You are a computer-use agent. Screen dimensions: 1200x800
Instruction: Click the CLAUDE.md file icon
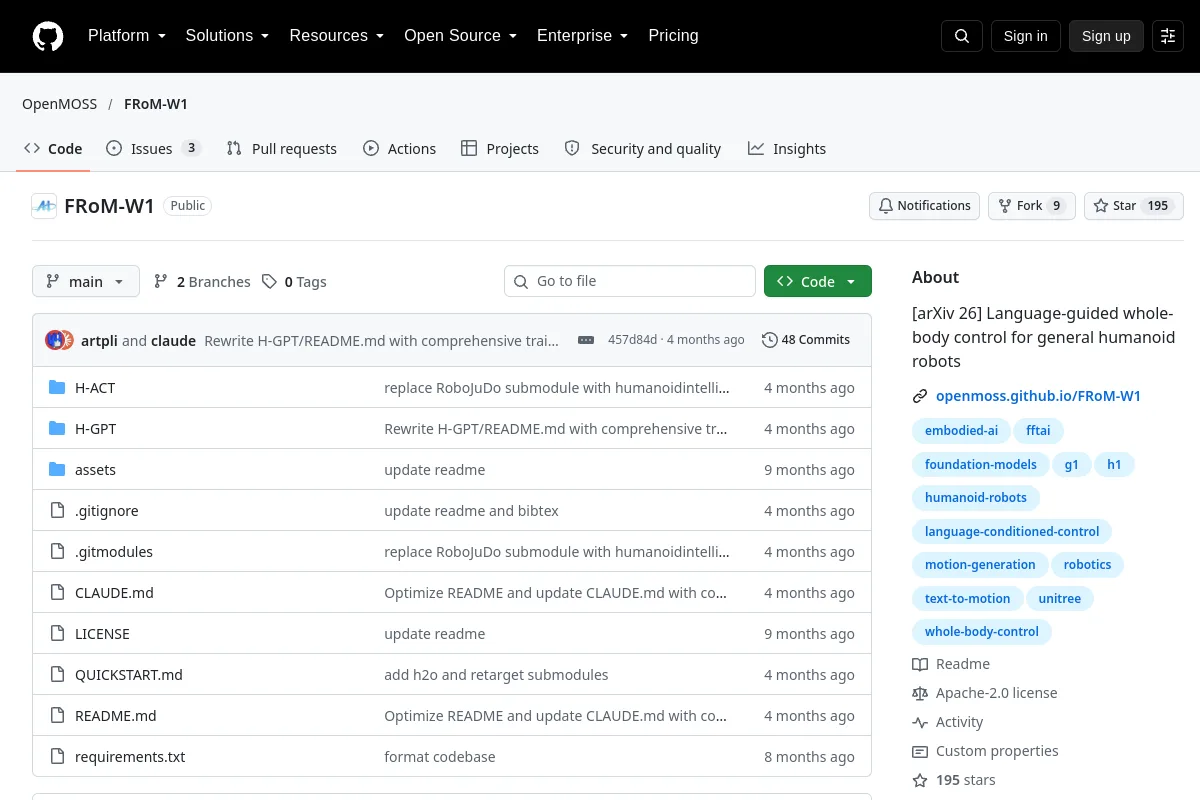(57, 593)
